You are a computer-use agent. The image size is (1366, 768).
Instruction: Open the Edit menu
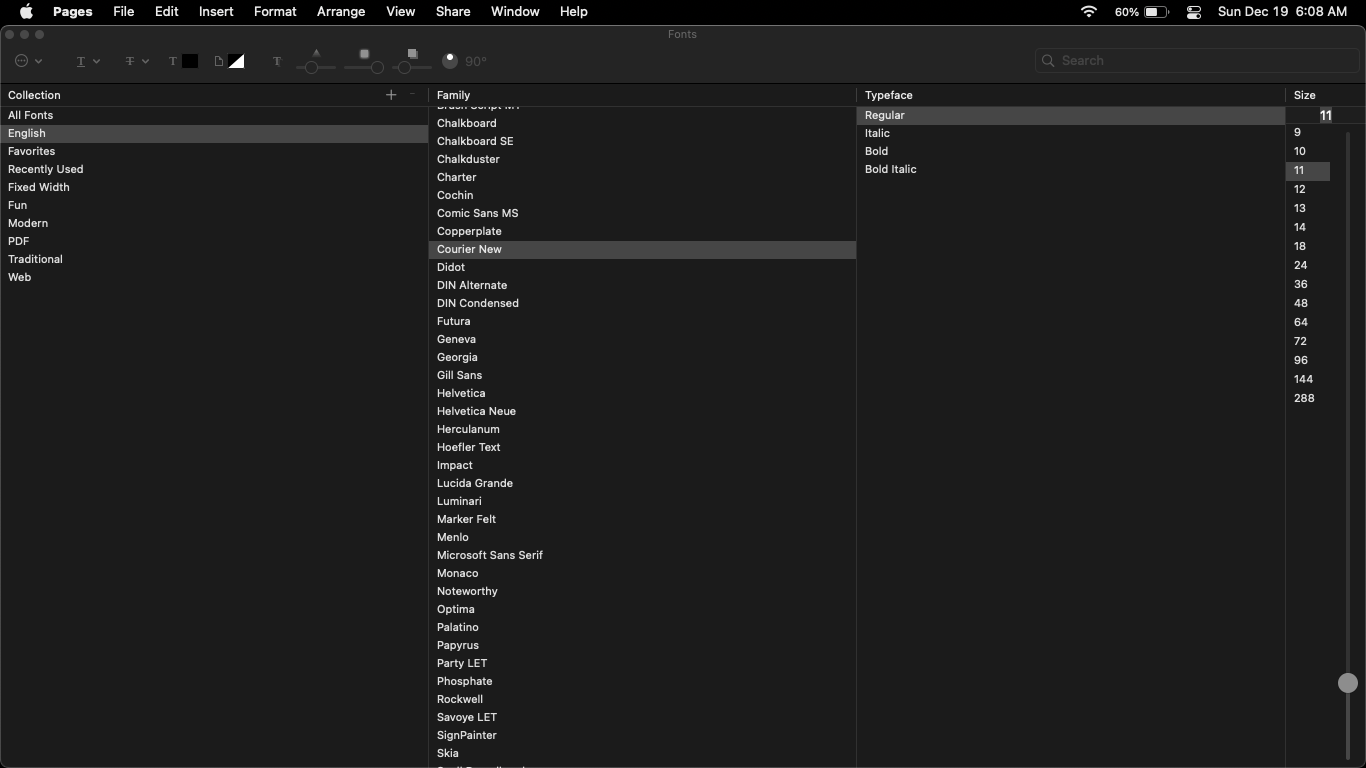point(167,12)
